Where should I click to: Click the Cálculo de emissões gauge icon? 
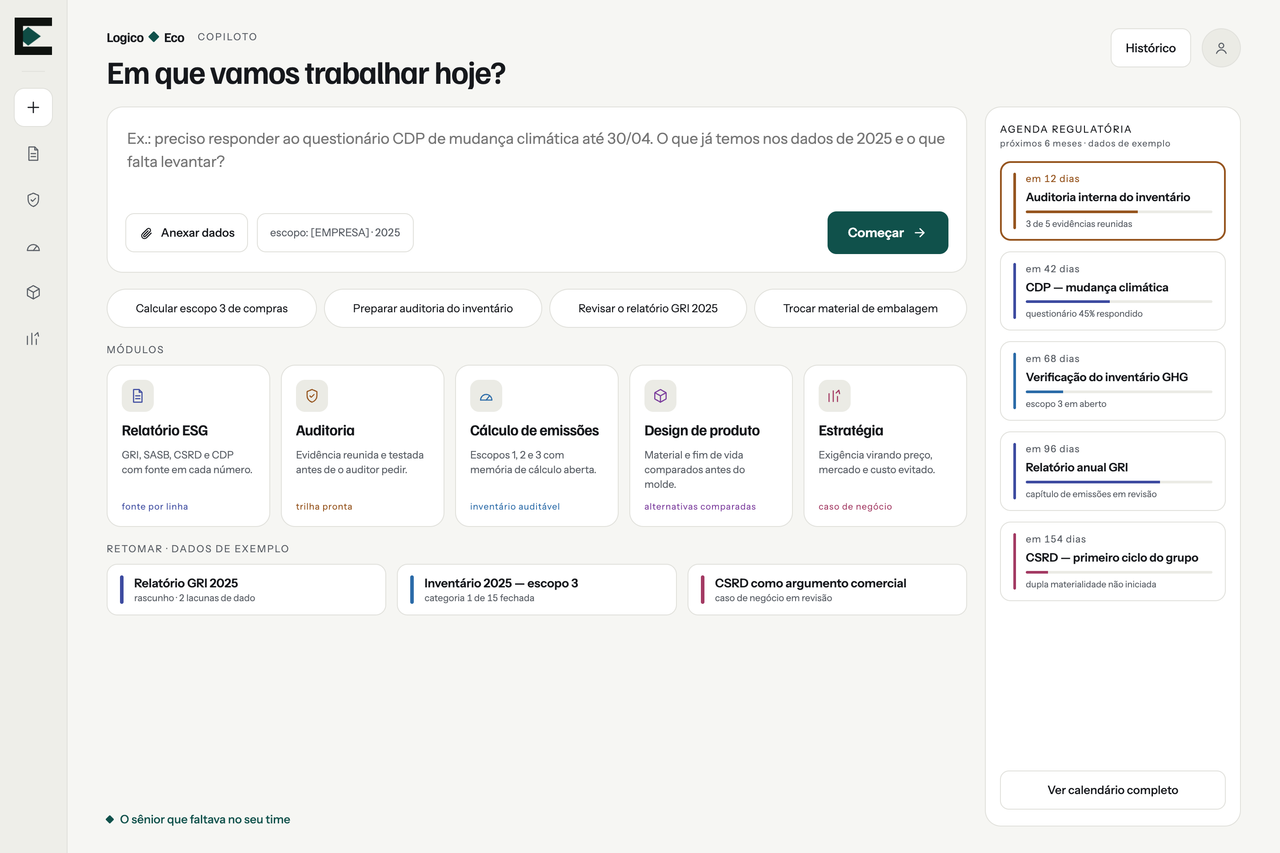[486, 396]
